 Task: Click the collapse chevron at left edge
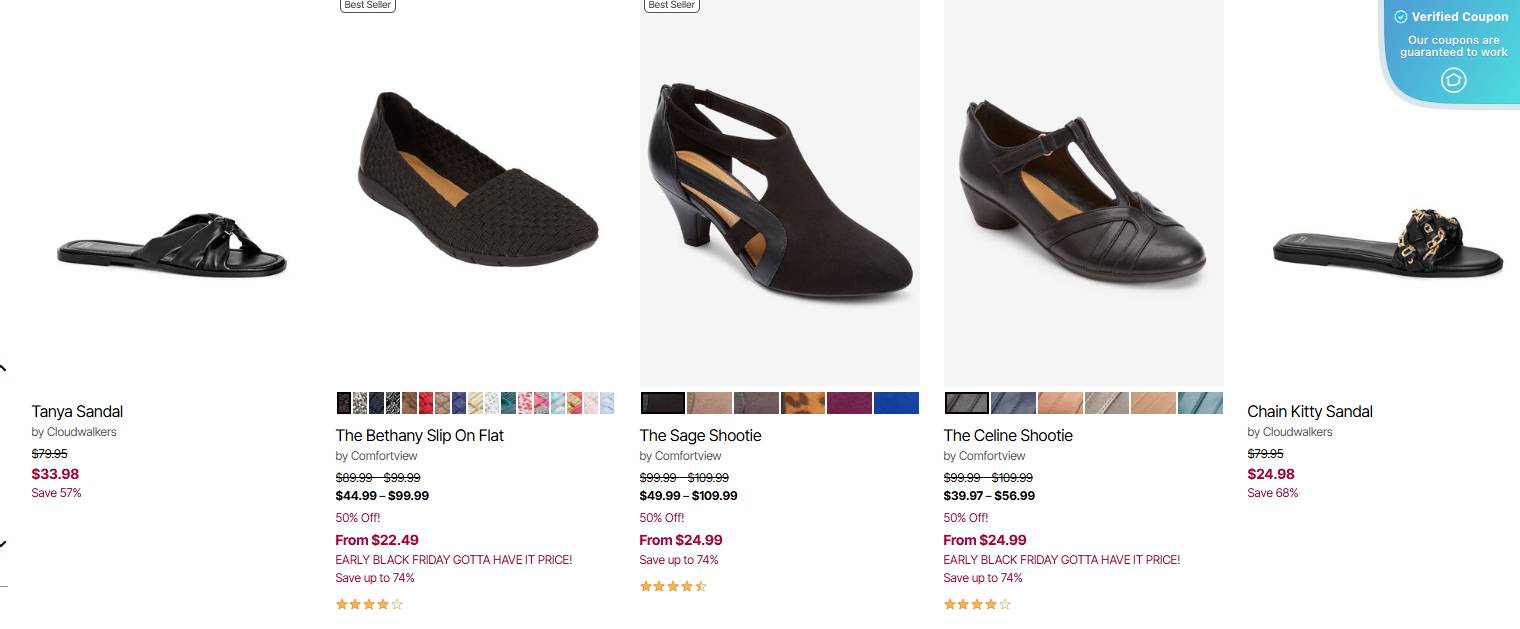3,368
